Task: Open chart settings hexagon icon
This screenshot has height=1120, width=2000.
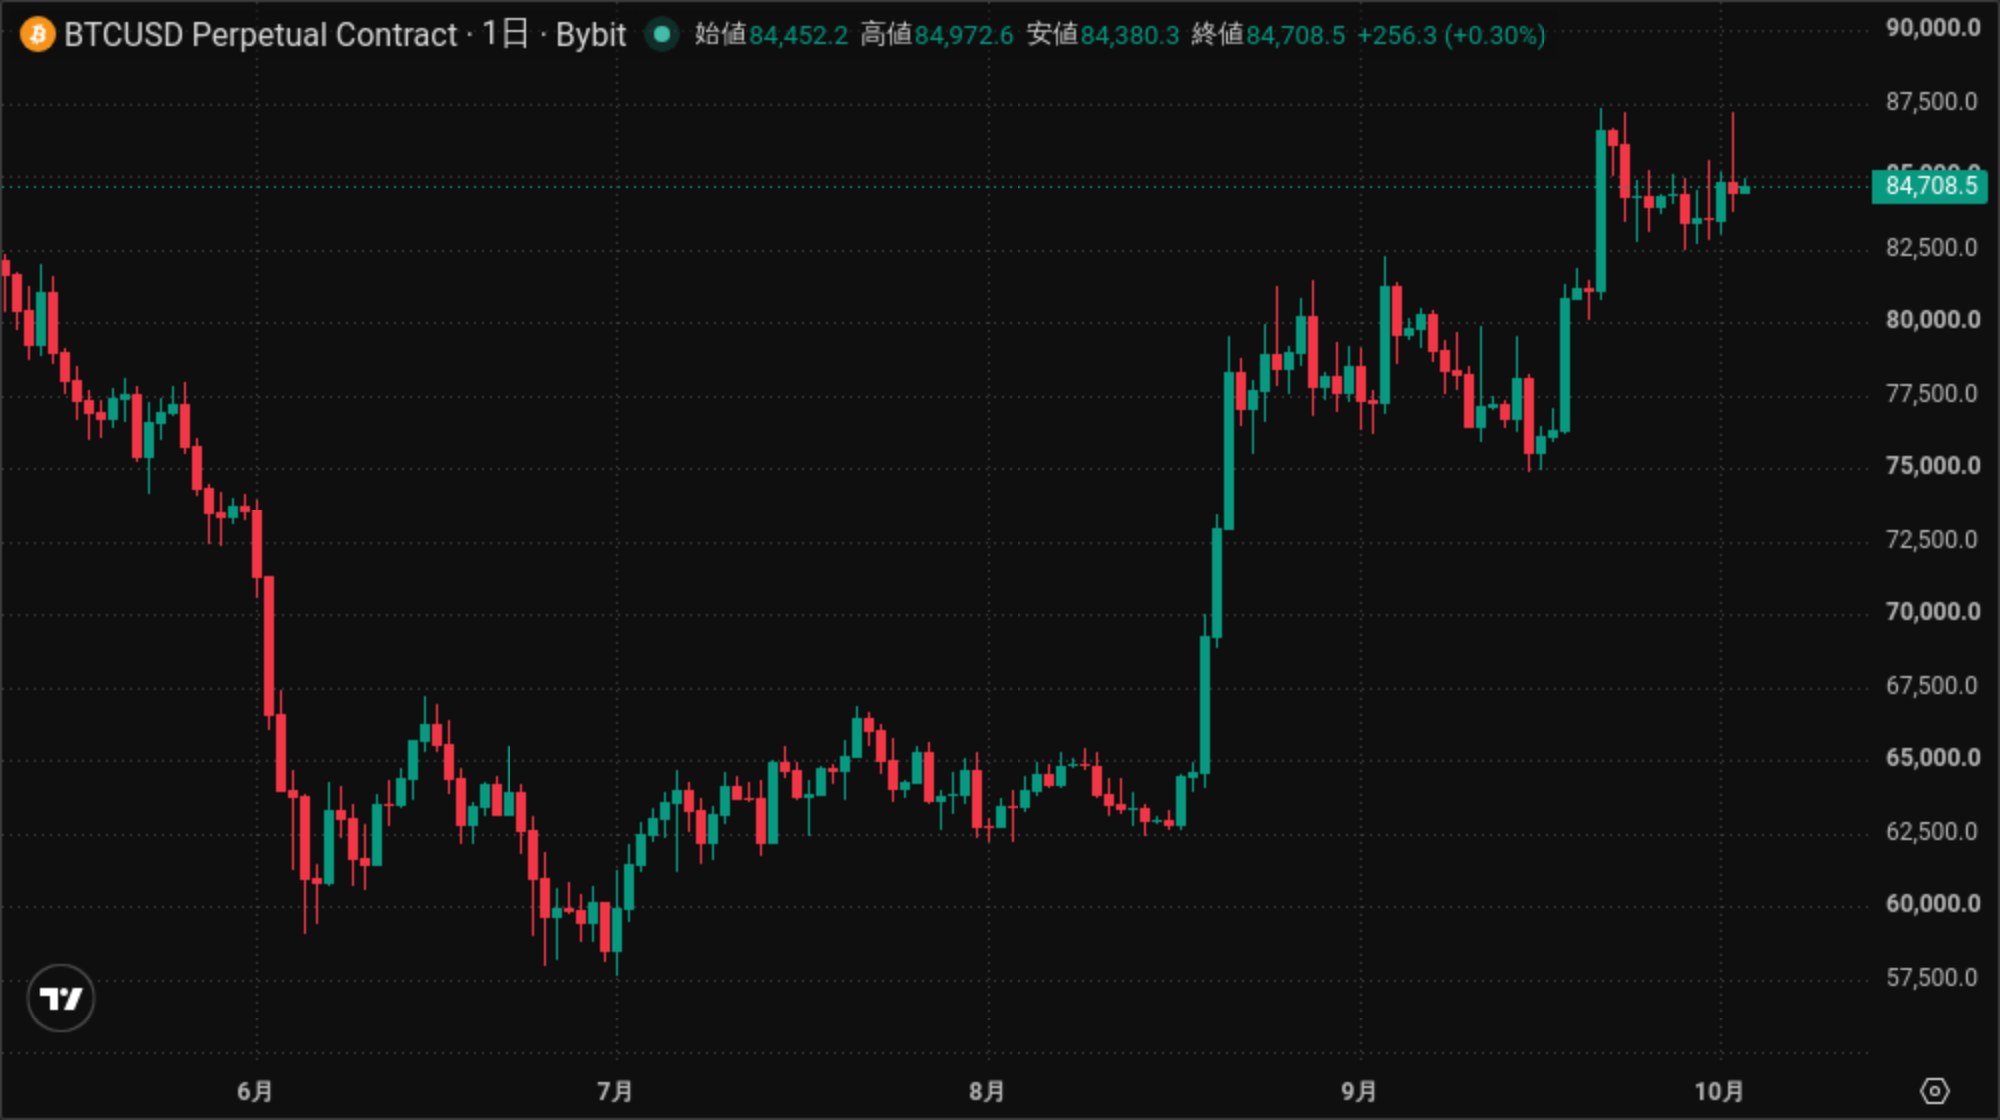Action: click(x=1935, y=1091)
